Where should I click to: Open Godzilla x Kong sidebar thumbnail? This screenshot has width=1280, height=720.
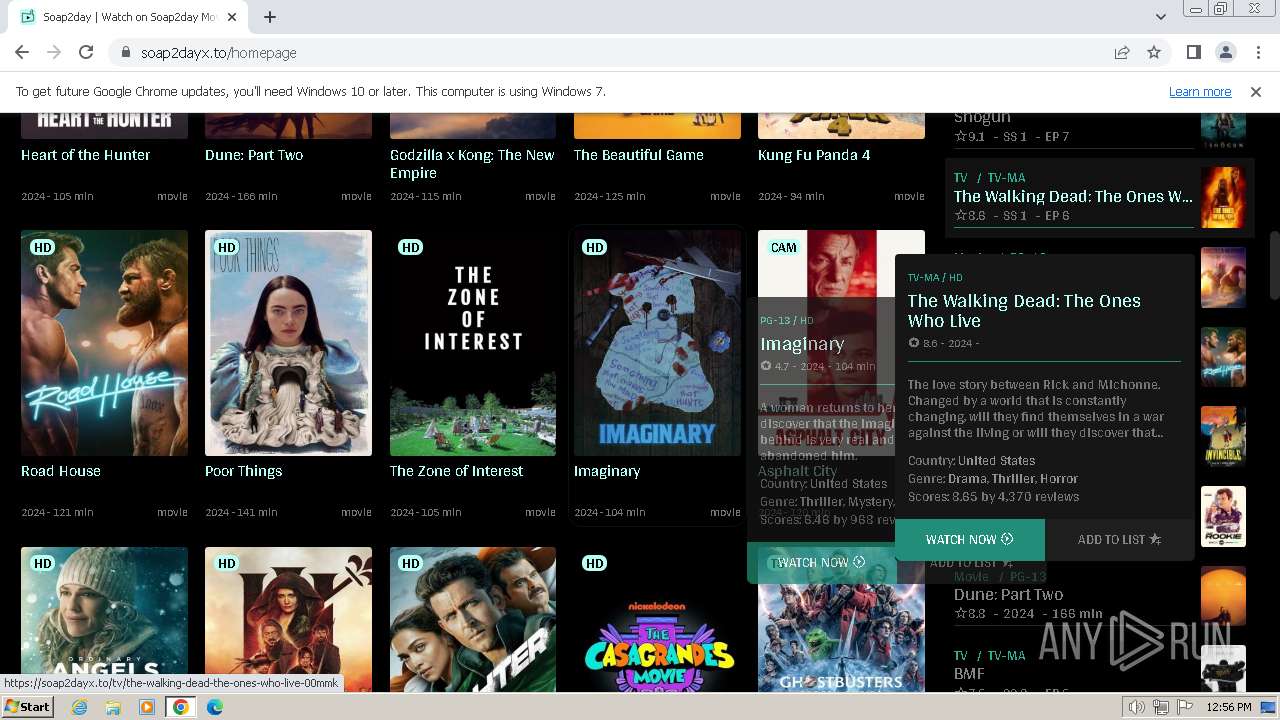[x=1223, y=277]
